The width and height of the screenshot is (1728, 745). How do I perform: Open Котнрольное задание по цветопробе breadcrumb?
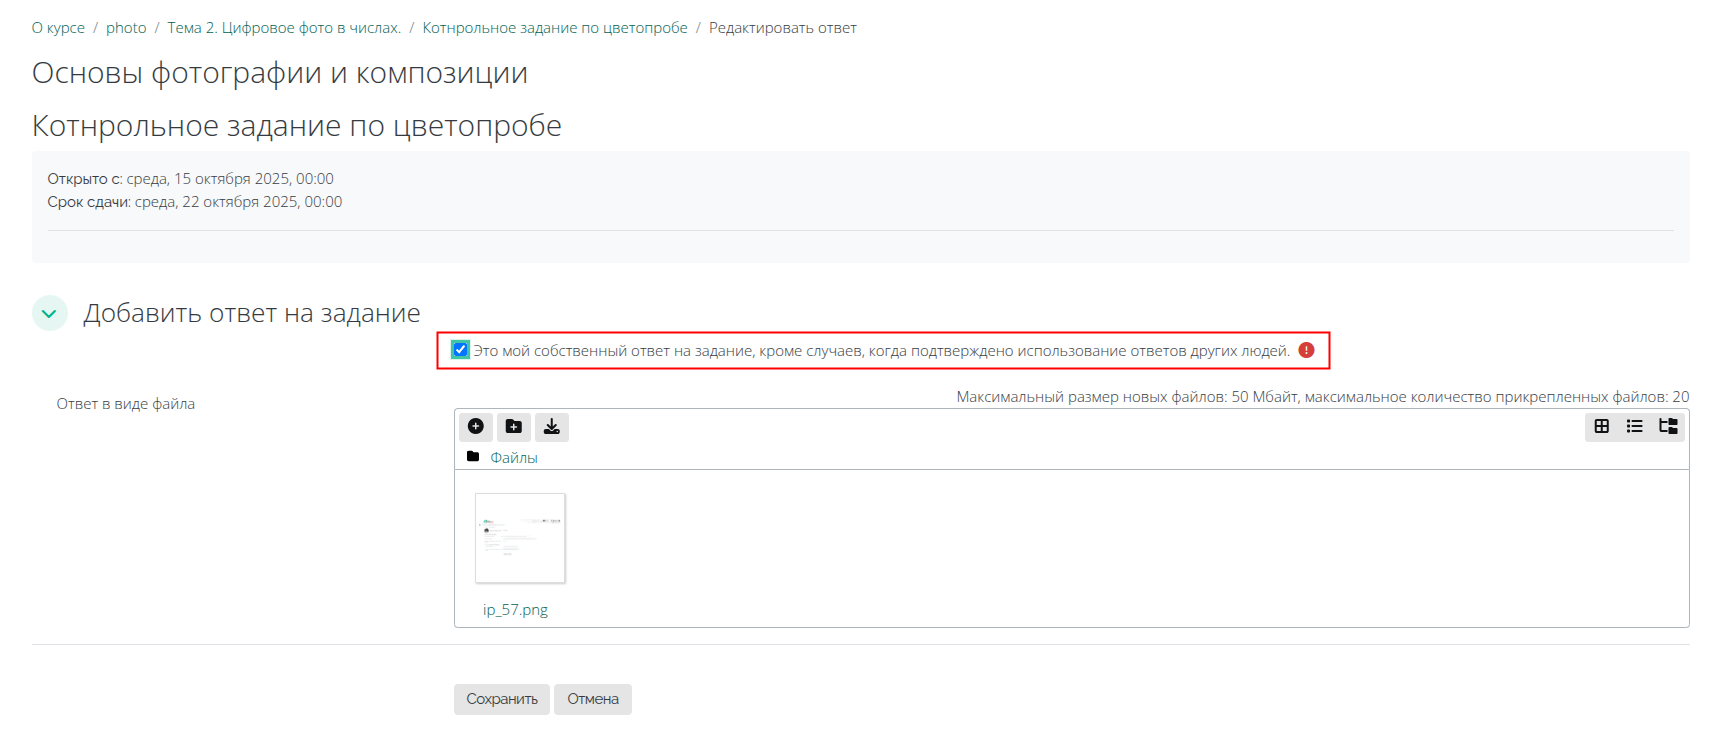tap(555, 28)
